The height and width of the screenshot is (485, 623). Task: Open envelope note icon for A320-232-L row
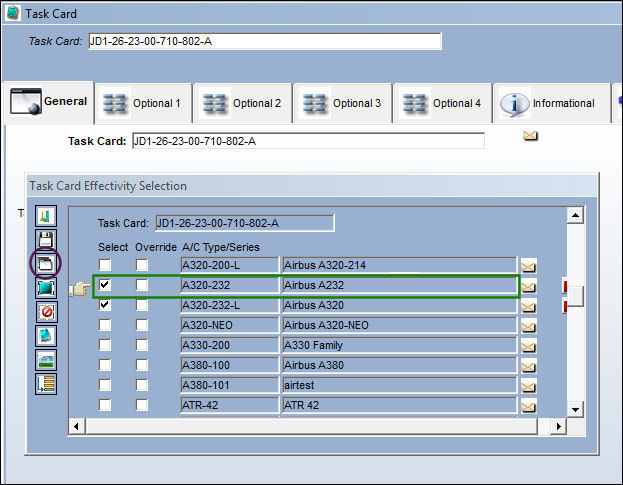(x=528, y=307)
